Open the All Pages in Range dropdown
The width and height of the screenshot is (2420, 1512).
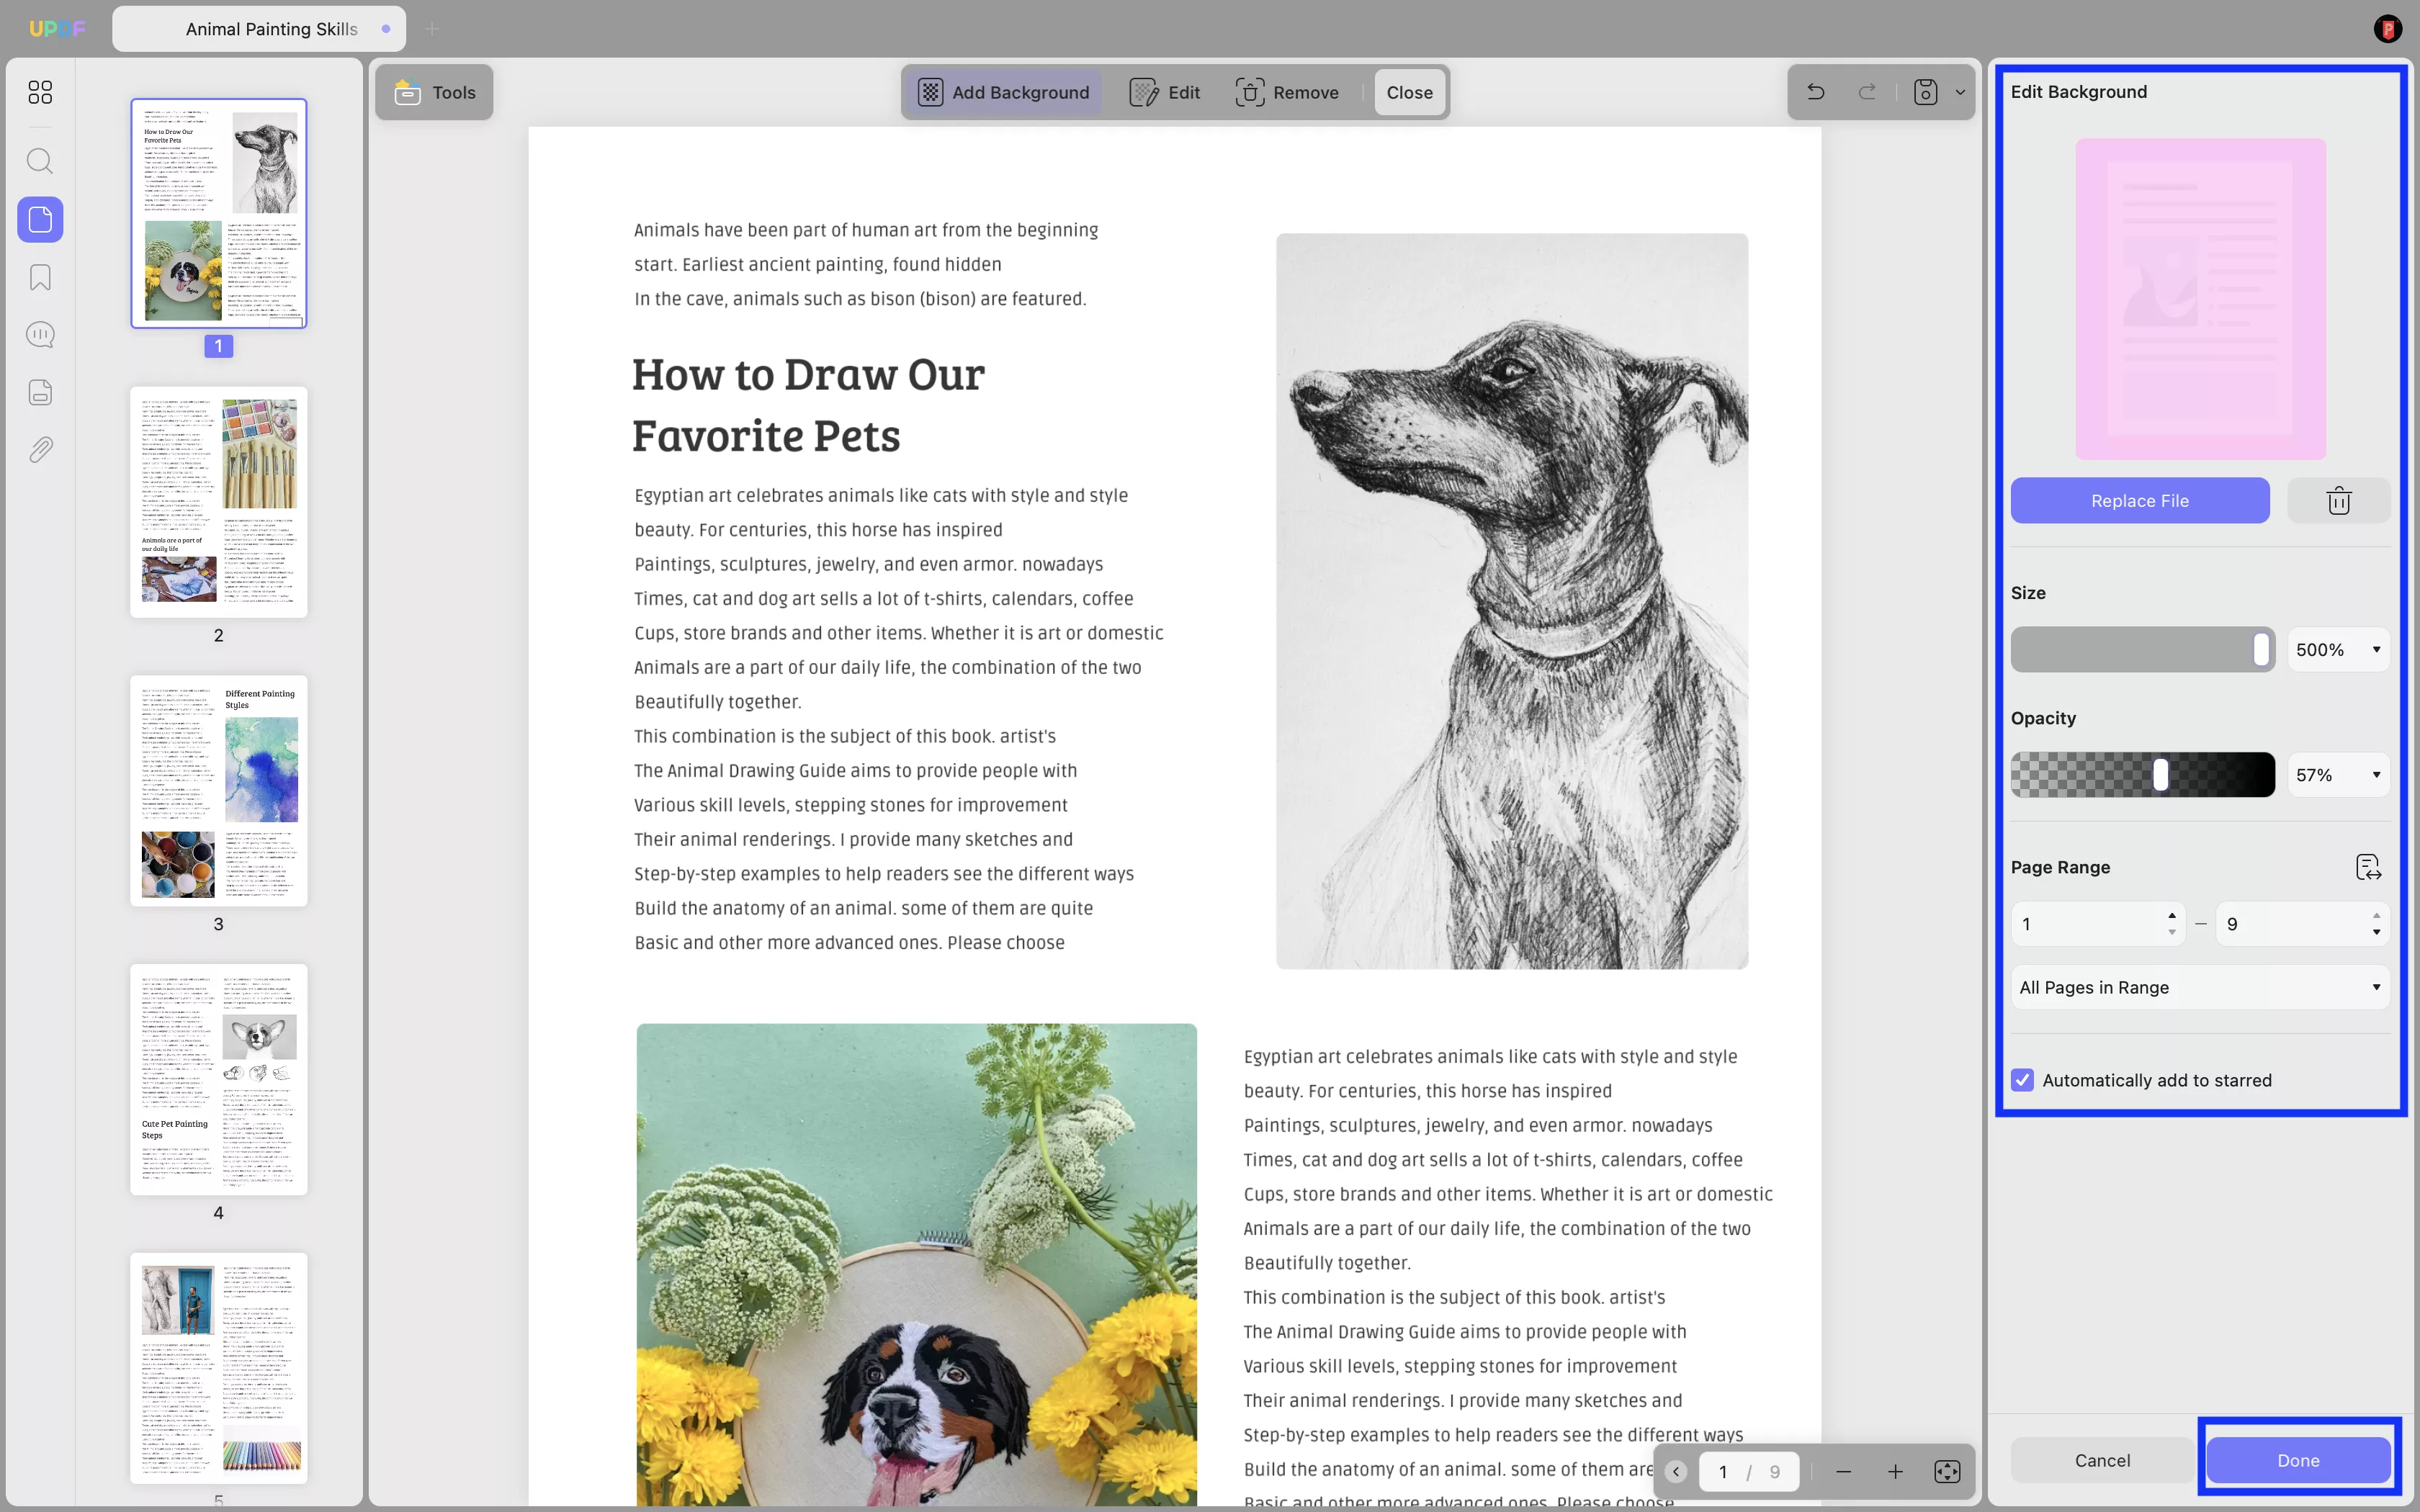point(2200,987)
